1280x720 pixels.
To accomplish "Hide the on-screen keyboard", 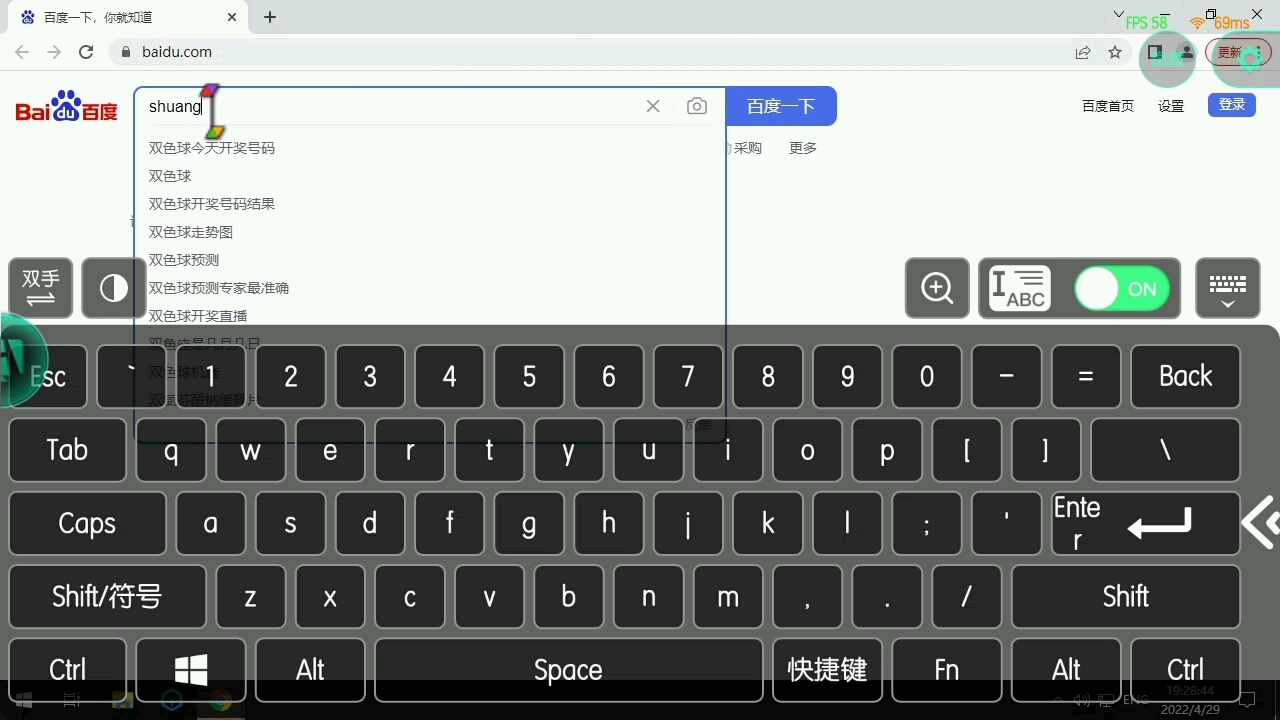I will [x=1228, y=288].
